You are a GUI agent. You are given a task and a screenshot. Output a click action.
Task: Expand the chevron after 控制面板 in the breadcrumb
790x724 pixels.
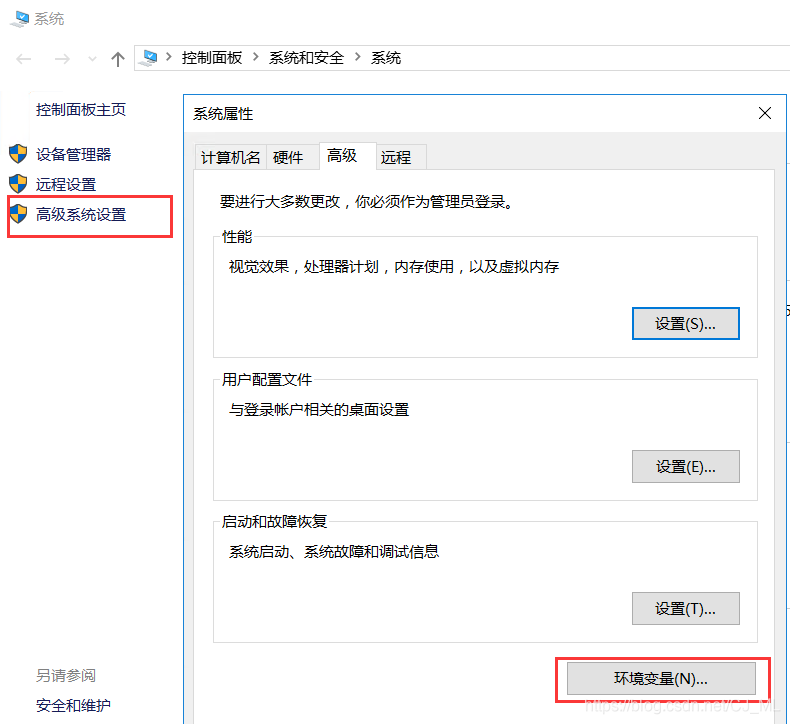pyautogui.click(x=256, y=58)
